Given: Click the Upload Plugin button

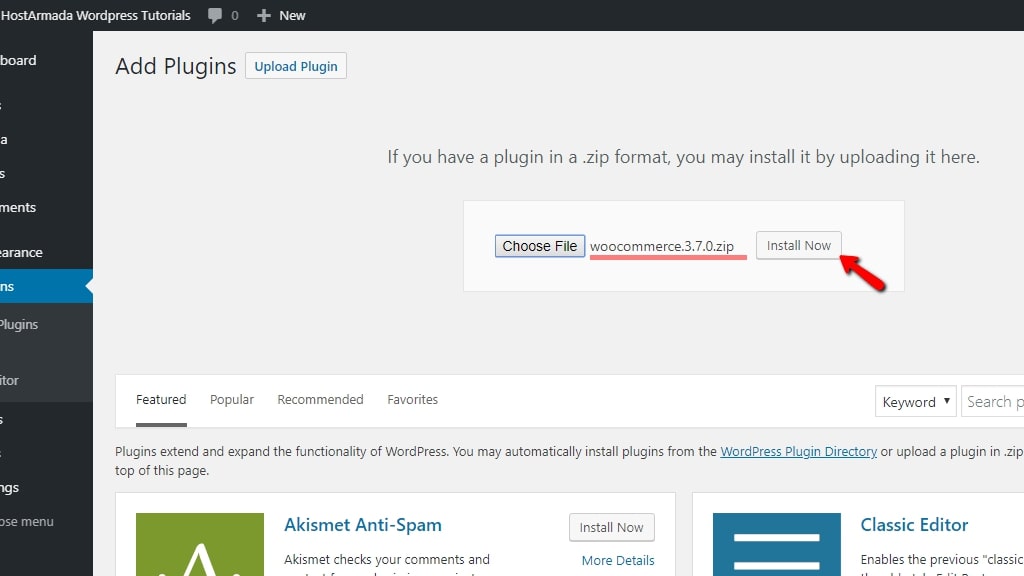Looking at the screenshot, I should coord(296,66).
